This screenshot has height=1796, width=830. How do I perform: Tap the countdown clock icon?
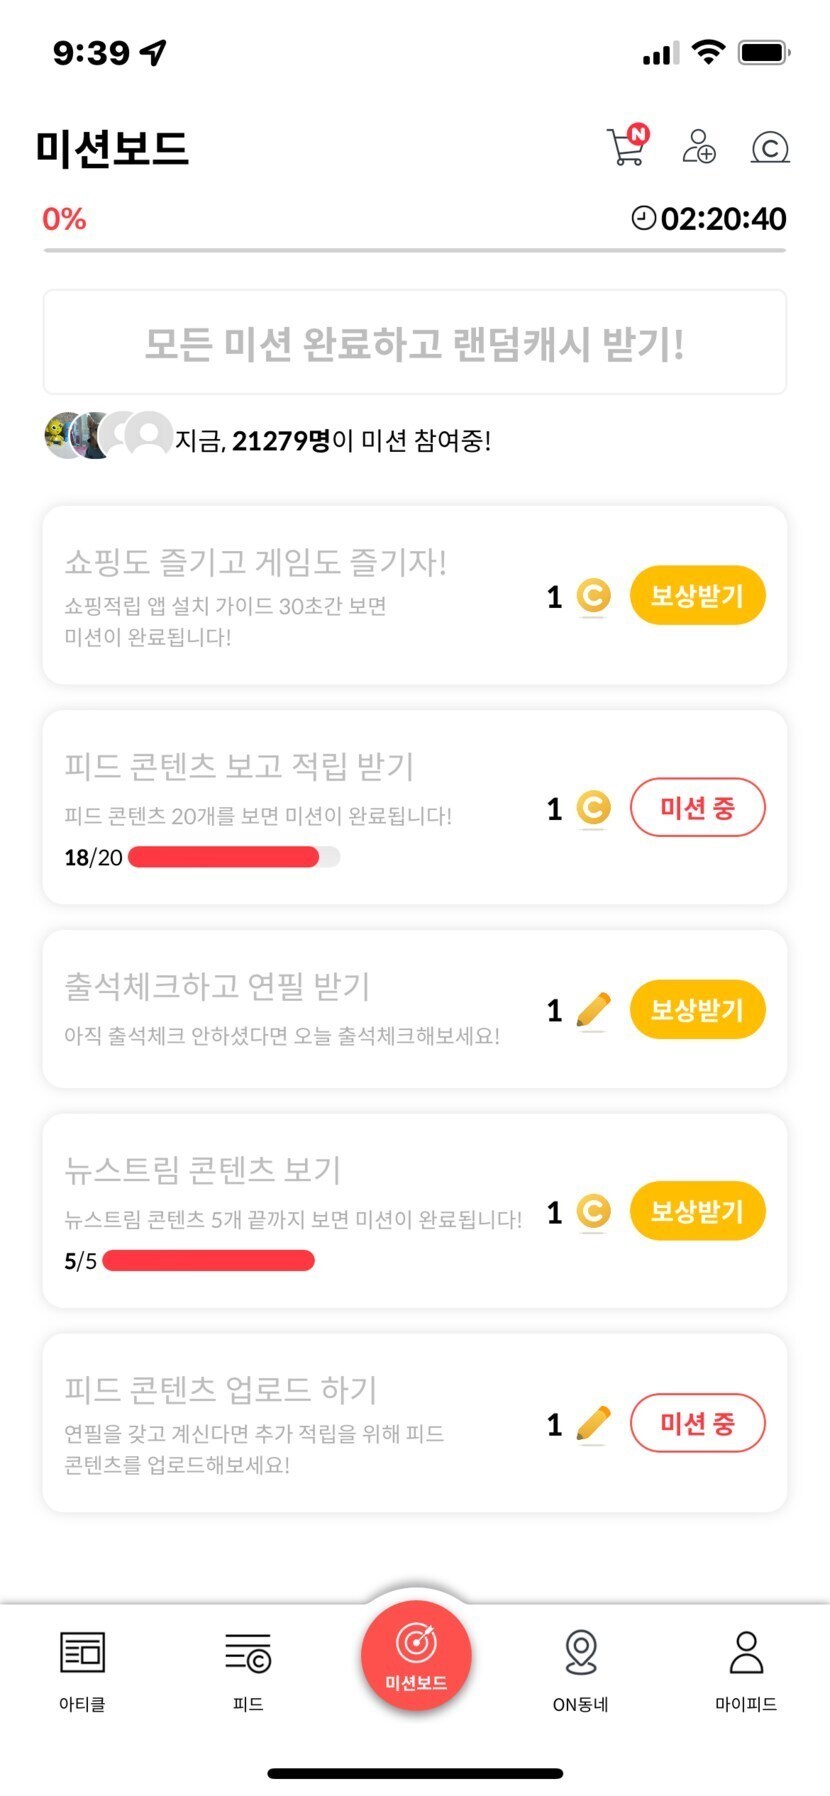[x=644, y=218]
